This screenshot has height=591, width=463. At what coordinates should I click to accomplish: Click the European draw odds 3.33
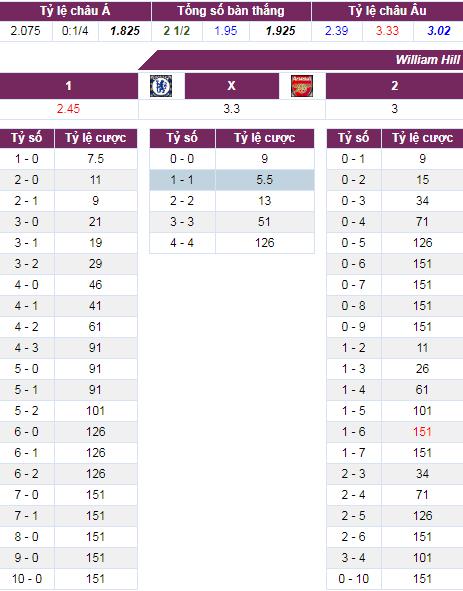[387, 31]
